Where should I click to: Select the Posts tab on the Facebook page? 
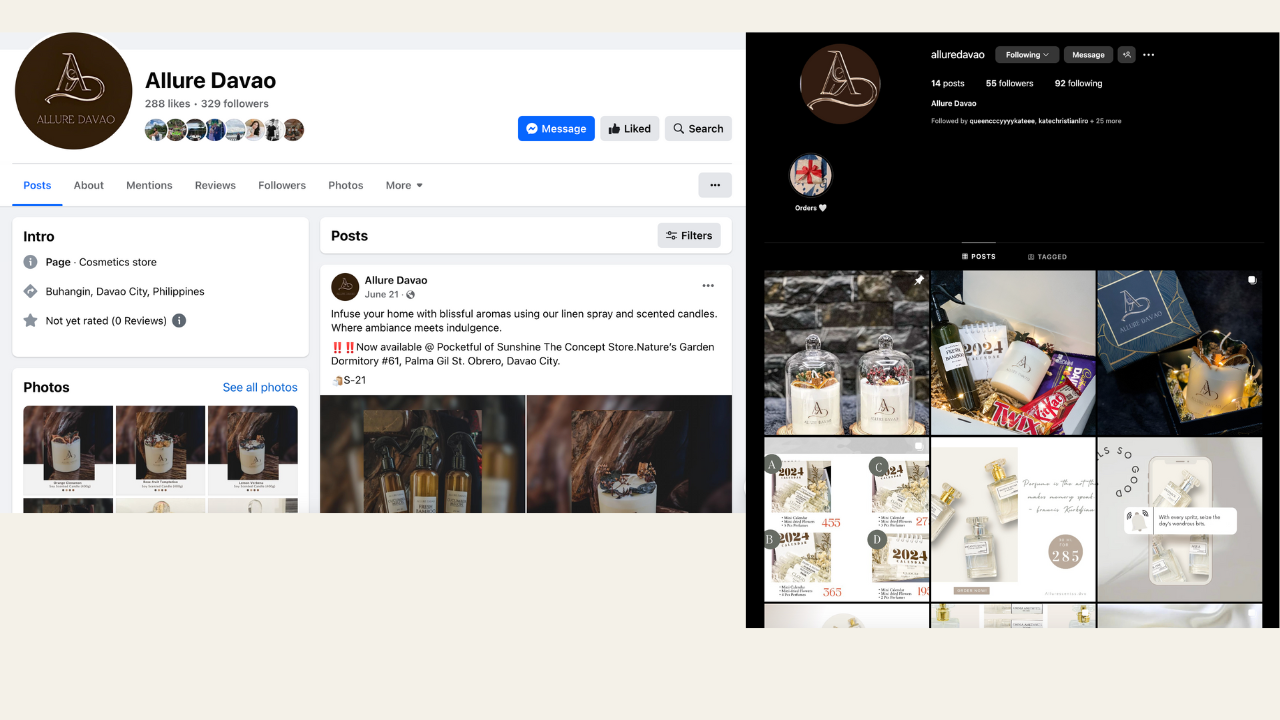(37, 185)
